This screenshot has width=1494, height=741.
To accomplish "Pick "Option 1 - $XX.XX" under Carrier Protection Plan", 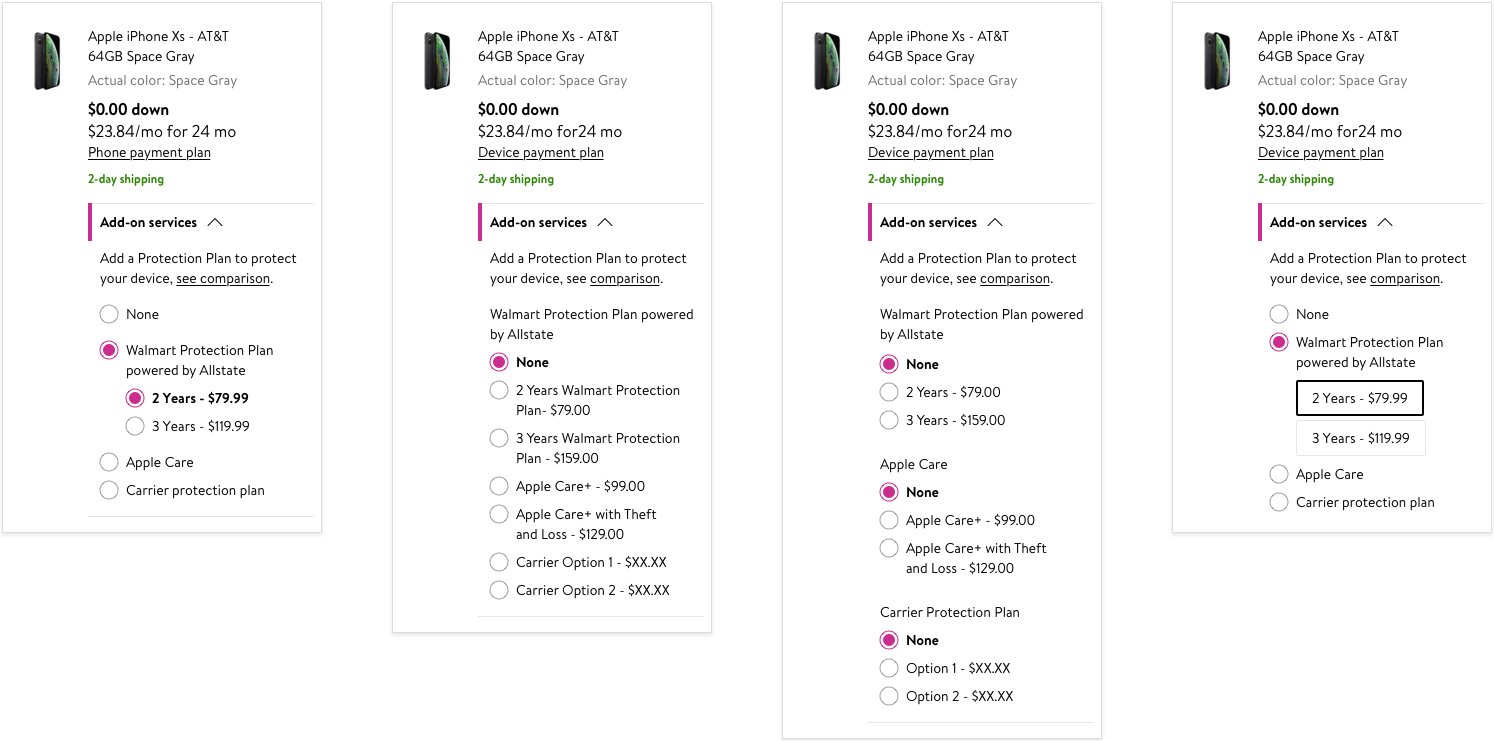I will [889, 668].
